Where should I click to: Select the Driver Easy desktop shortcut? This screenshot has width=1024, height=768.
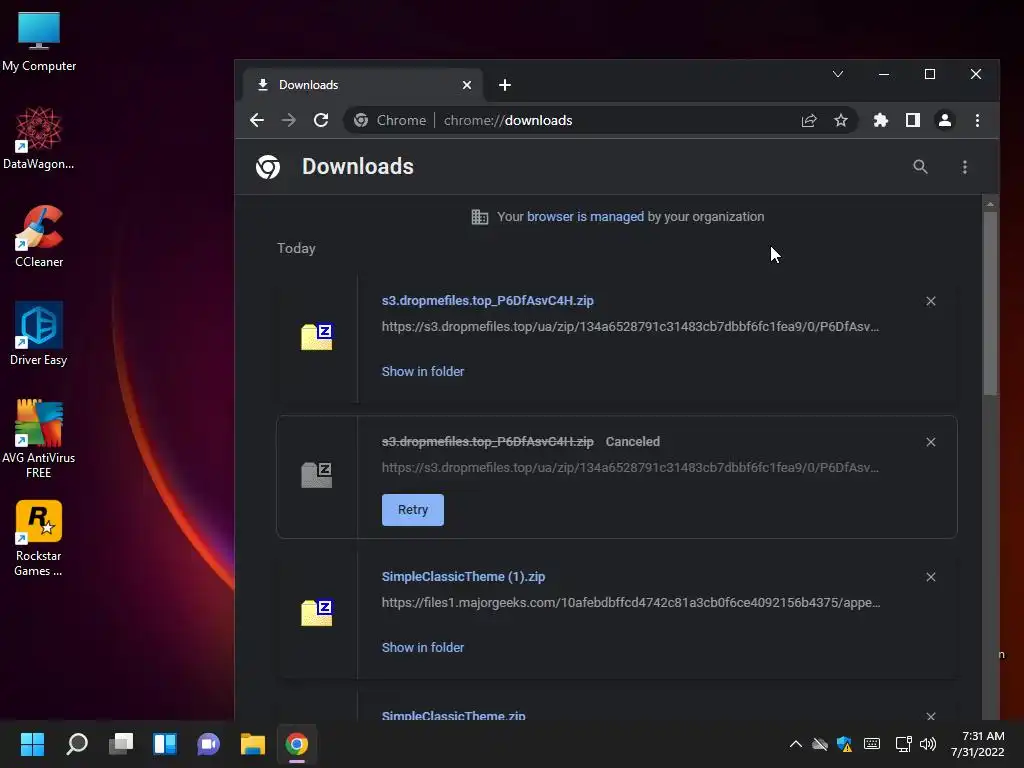point(39,334)
